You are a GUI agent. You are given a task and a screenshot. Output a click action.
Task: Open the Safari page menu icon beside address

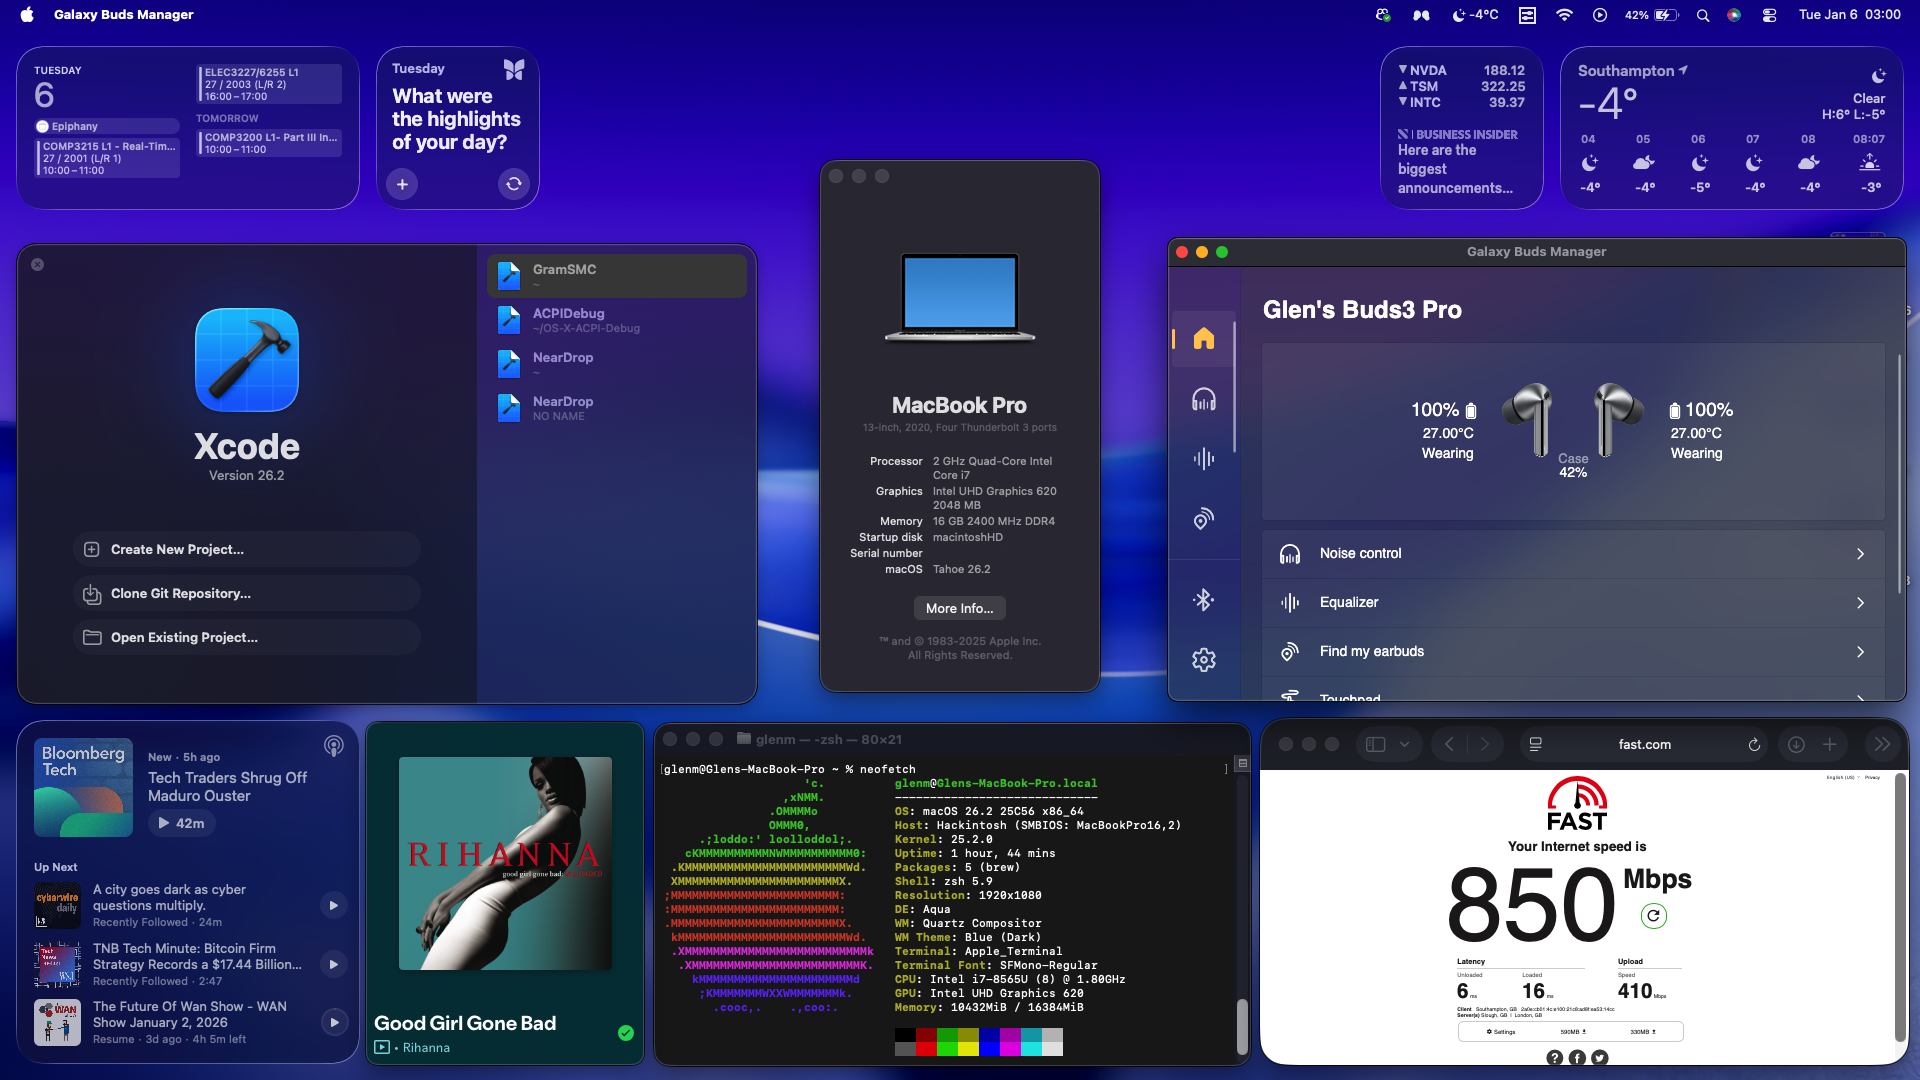click(x=1535, y=744)
